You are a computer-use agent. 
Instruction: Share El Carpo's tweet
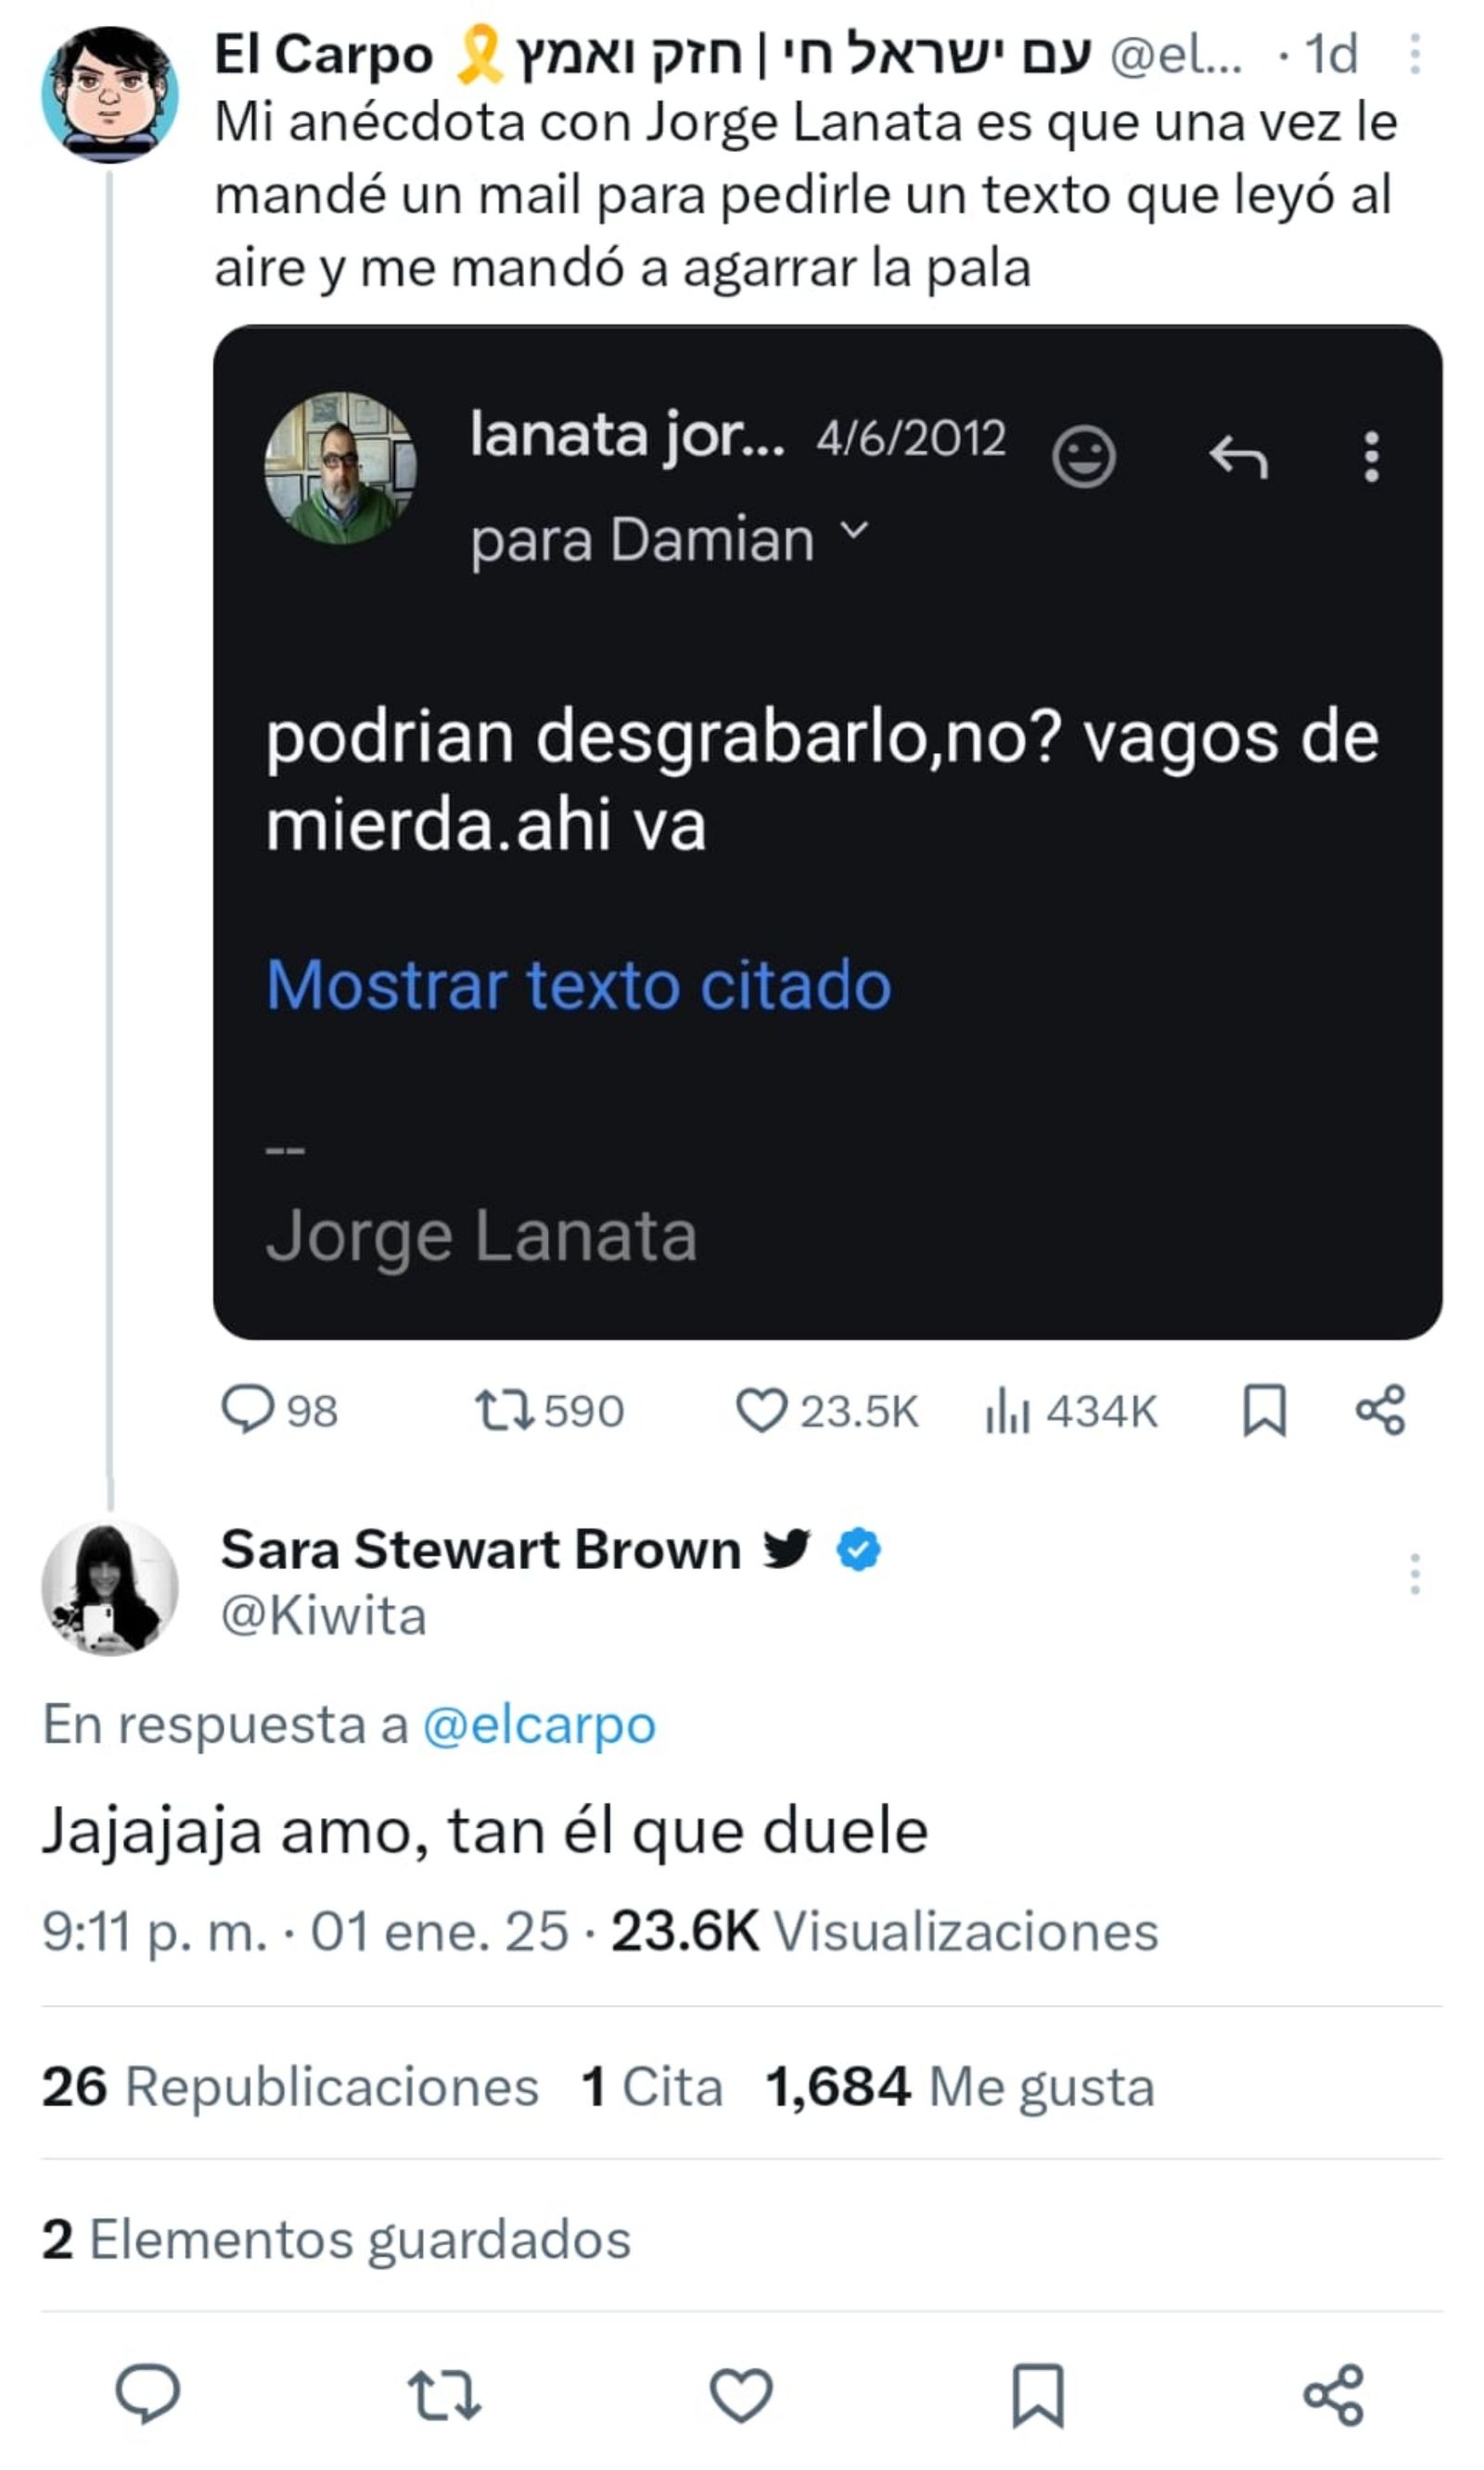click(x=1381, y=1411)
